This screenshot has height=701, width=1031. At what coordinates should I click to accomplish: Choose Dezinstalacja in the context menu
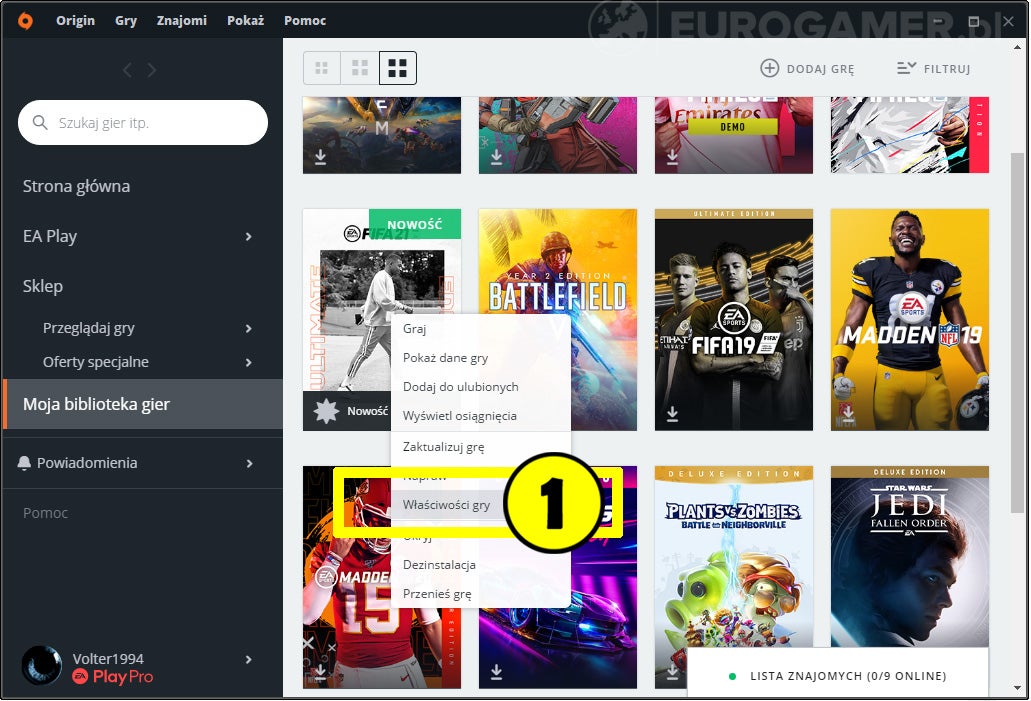pyautogui.click(x=481, y=565)
